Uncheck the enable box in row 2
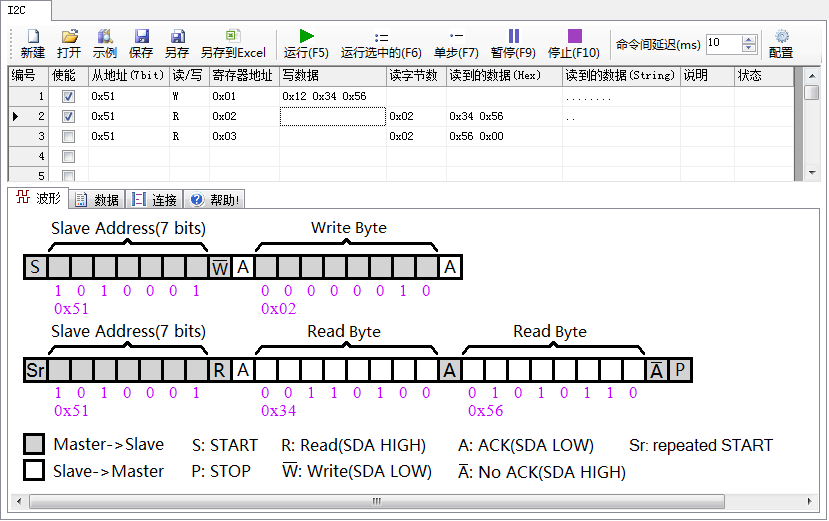Image resolution: width=829 pixels, height=521 pixels. [x=68, y=117]
